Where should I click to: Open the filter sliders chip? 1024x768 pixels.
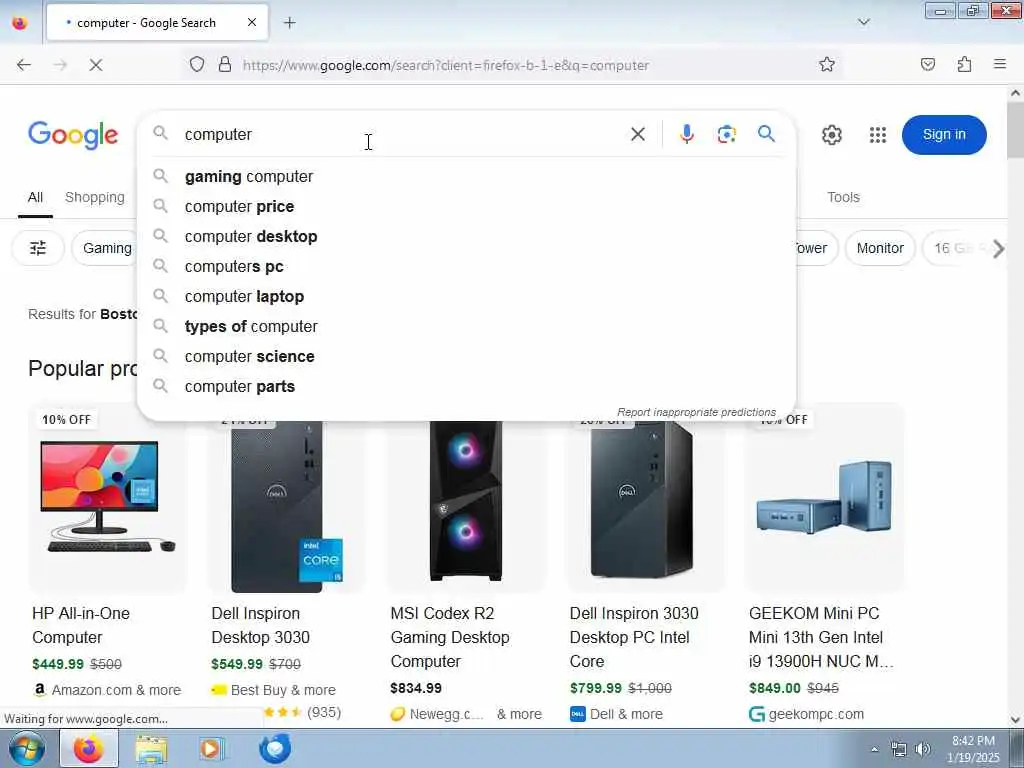(38, 248)
